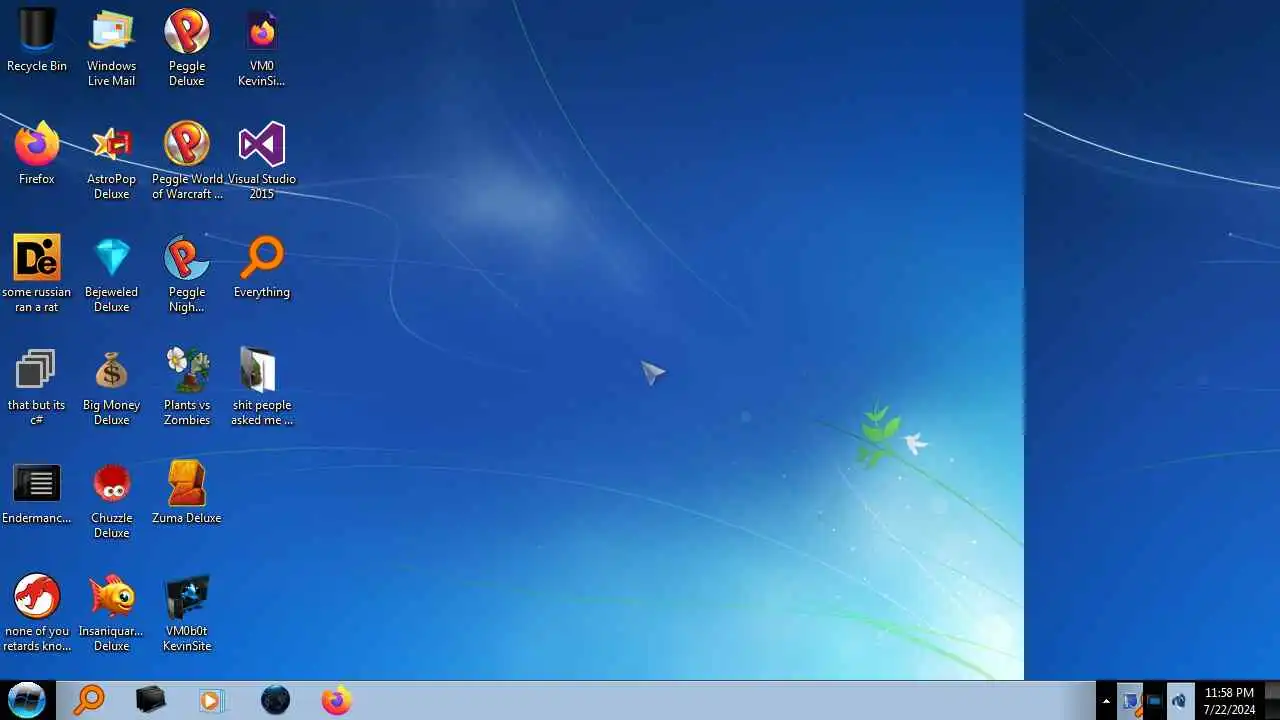Select the Peggle Deluxe desktop icon

[x=187, y=48]
